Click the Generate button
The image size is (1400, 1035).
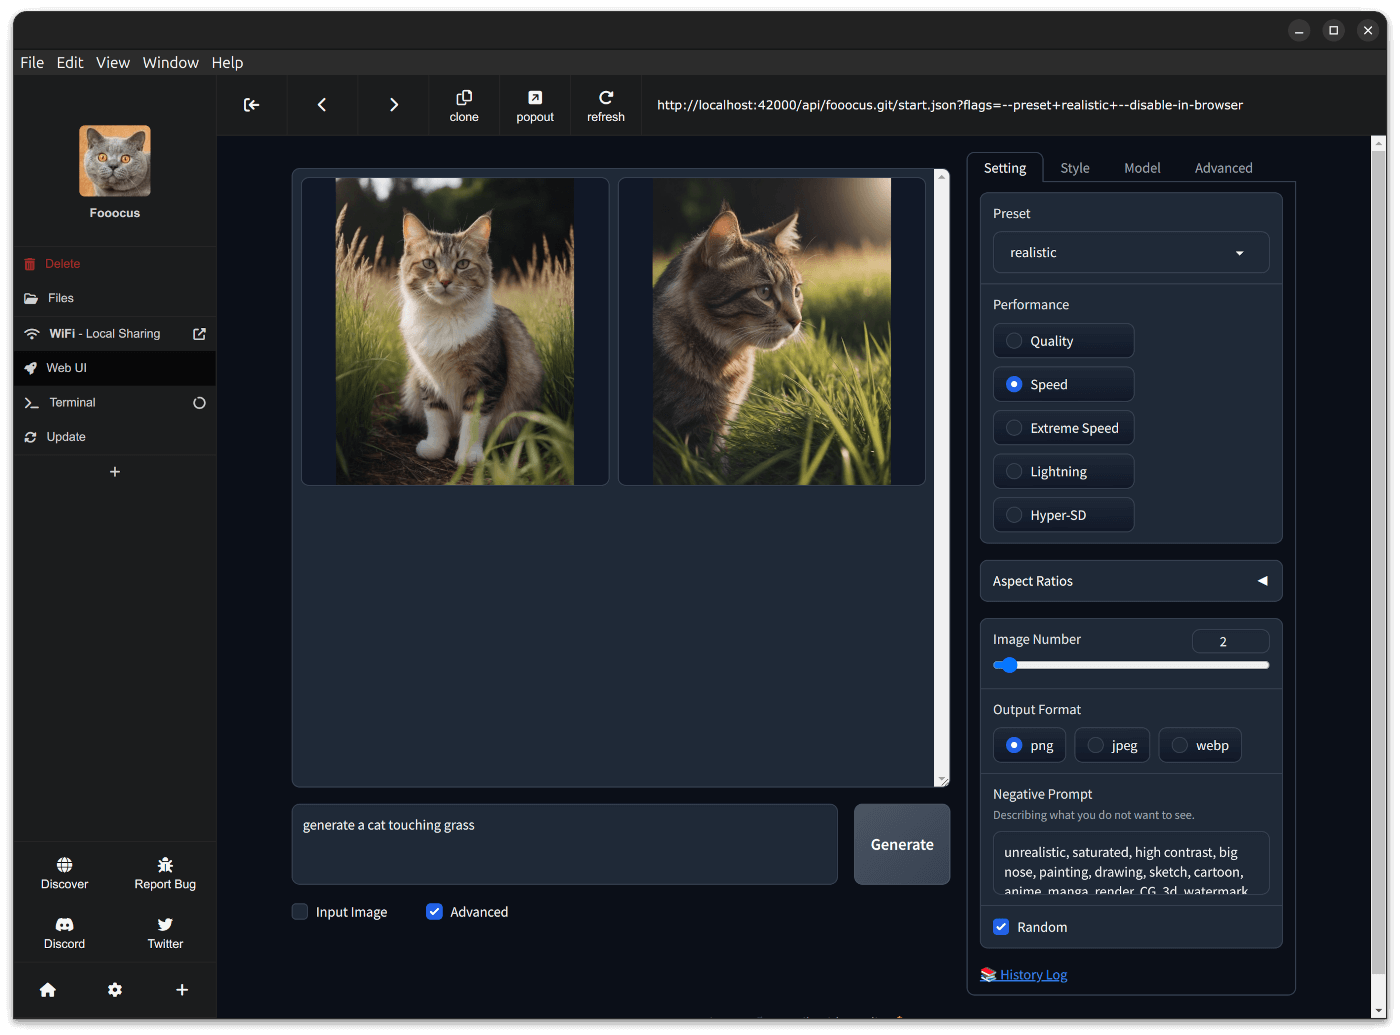point(900,844)
